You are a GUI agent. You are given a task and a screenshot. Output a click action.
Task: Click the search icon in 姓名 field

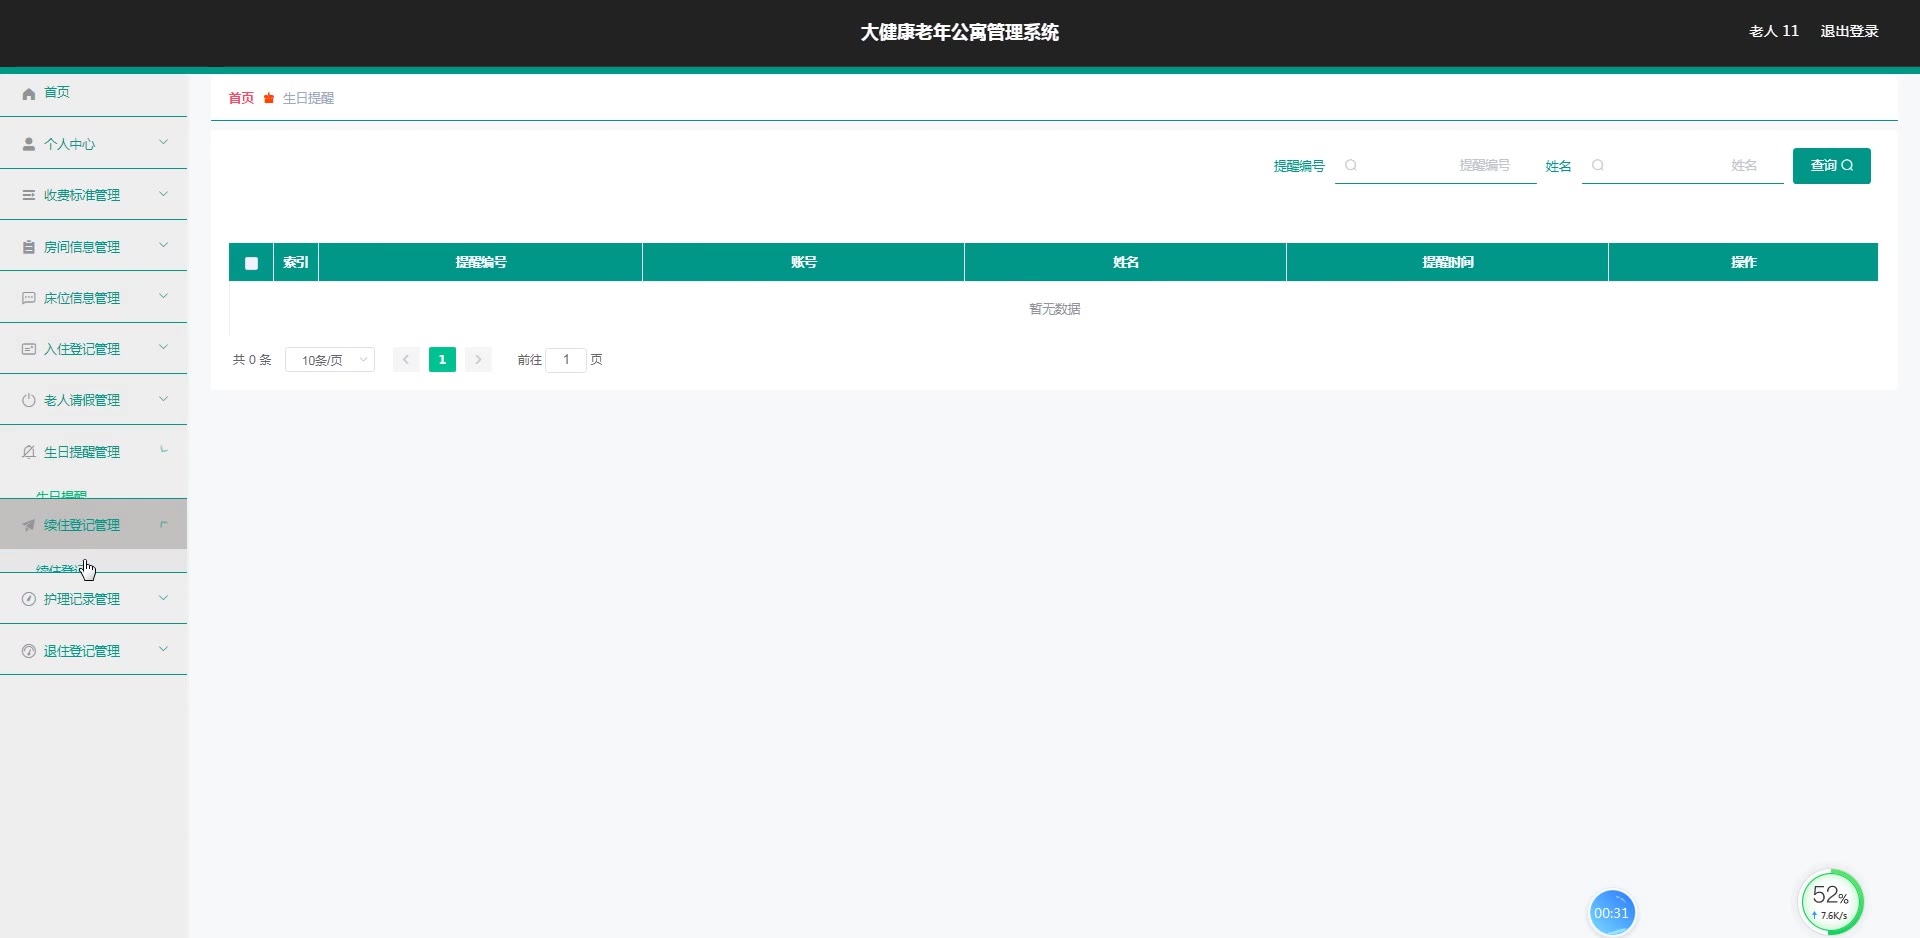(x=1598, y=165)
